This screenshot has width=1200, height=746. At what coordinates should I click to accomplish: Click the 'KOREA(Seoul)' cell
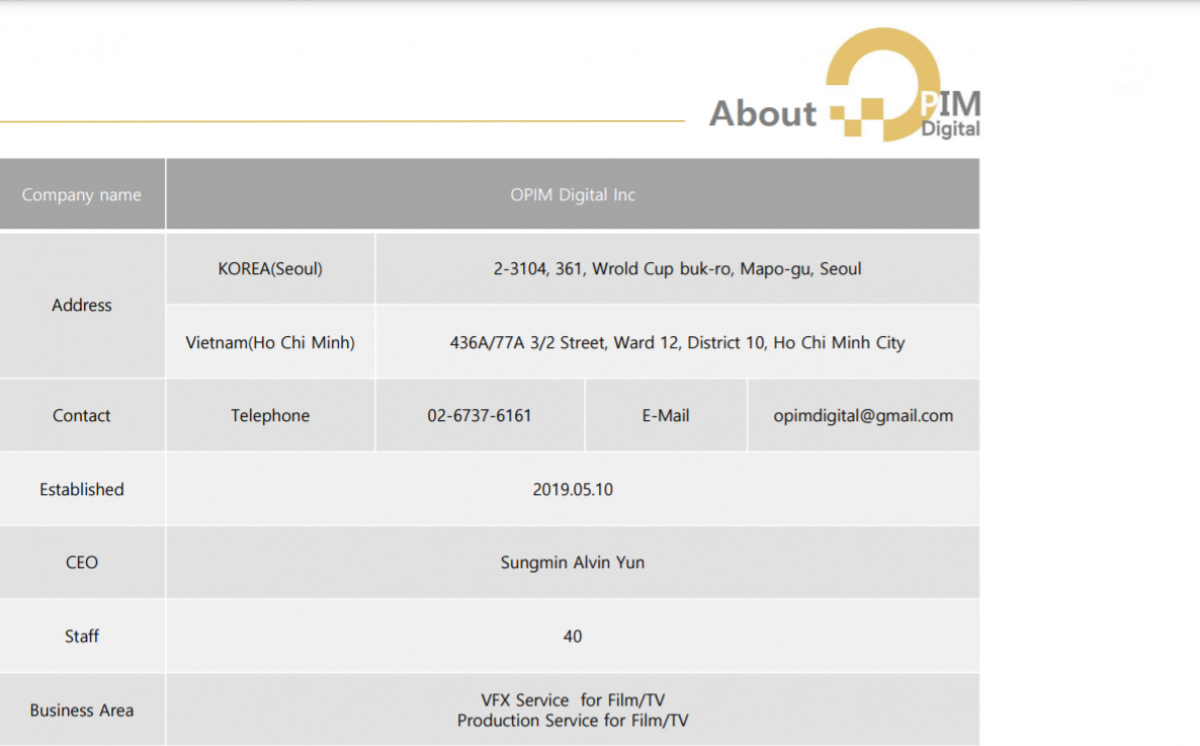(x=270, y=269)
